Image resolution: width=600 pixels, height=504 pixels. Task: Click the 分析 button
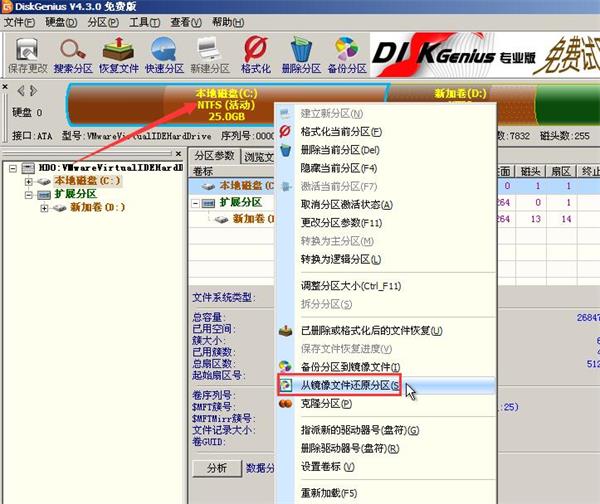tap(217, 468)
